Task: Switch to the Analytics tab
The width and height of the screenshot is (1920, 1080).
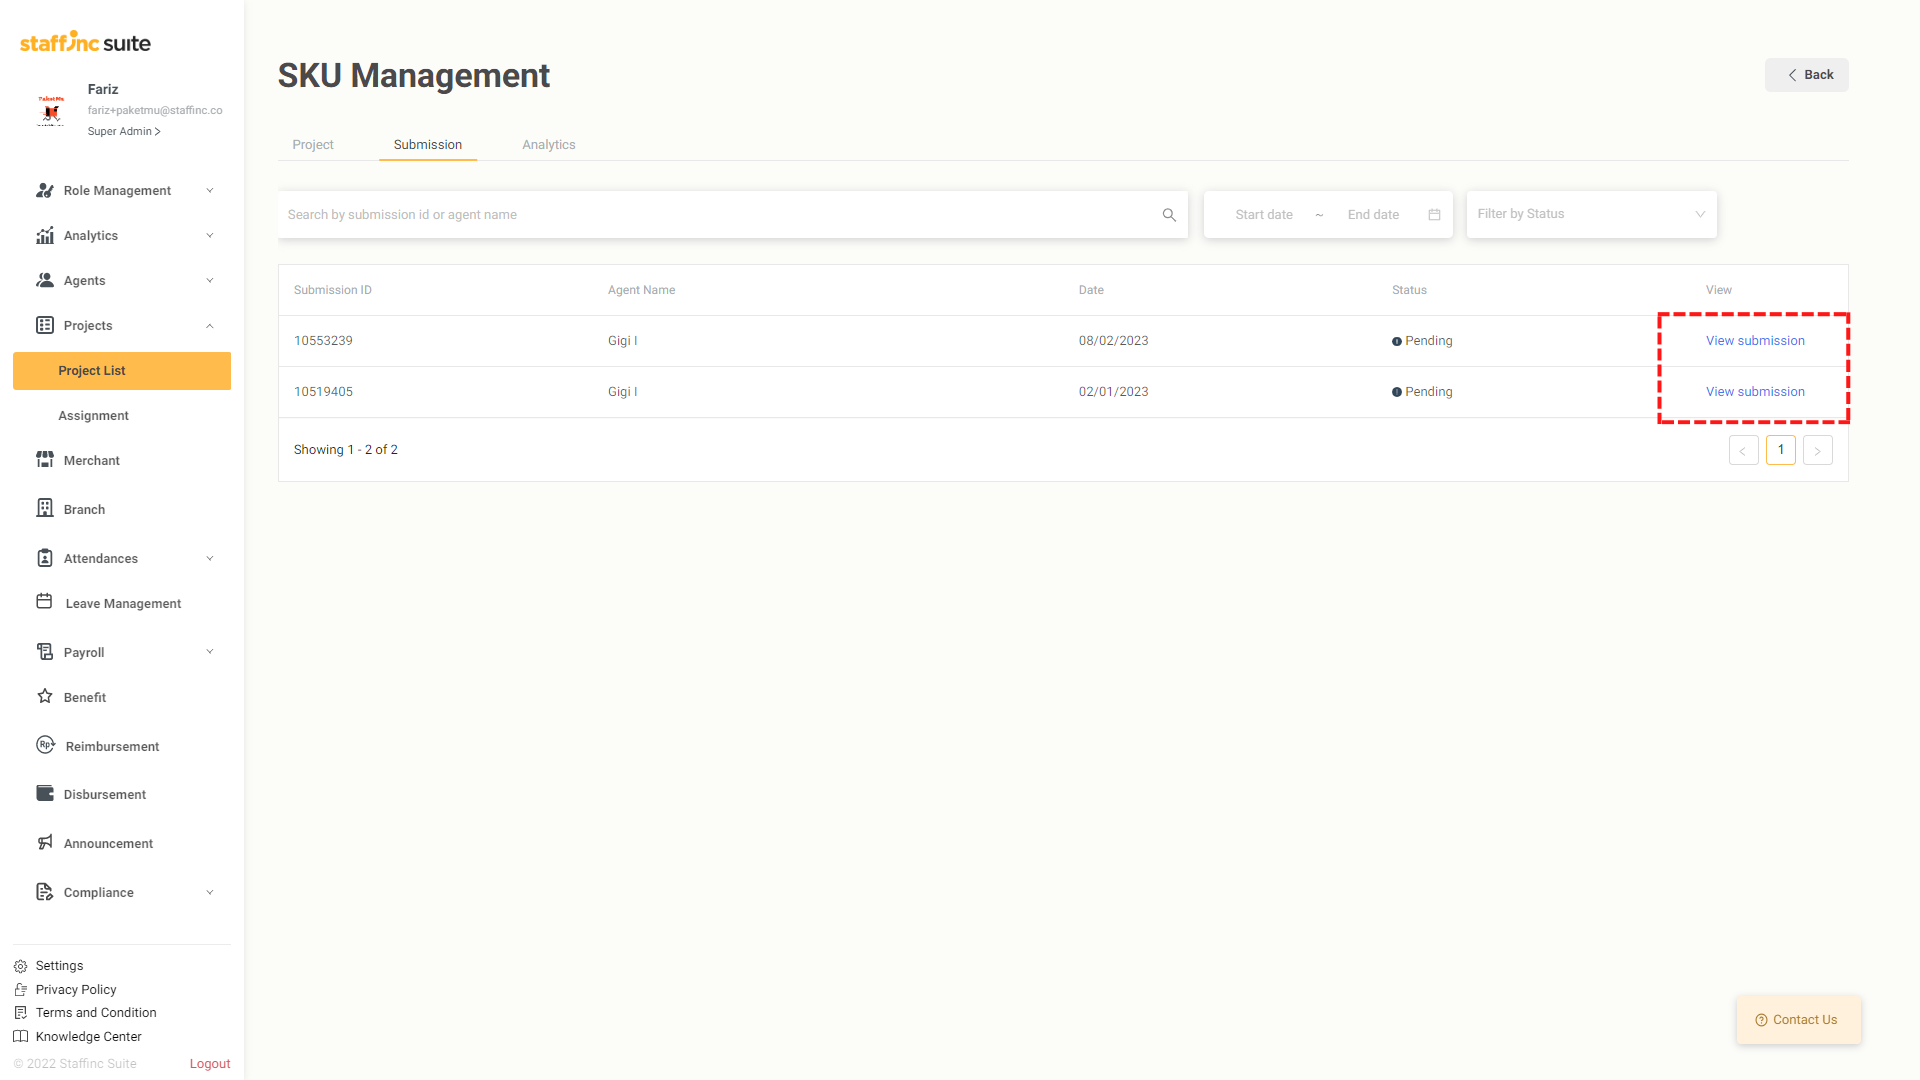Action: [x=548, y=145]
